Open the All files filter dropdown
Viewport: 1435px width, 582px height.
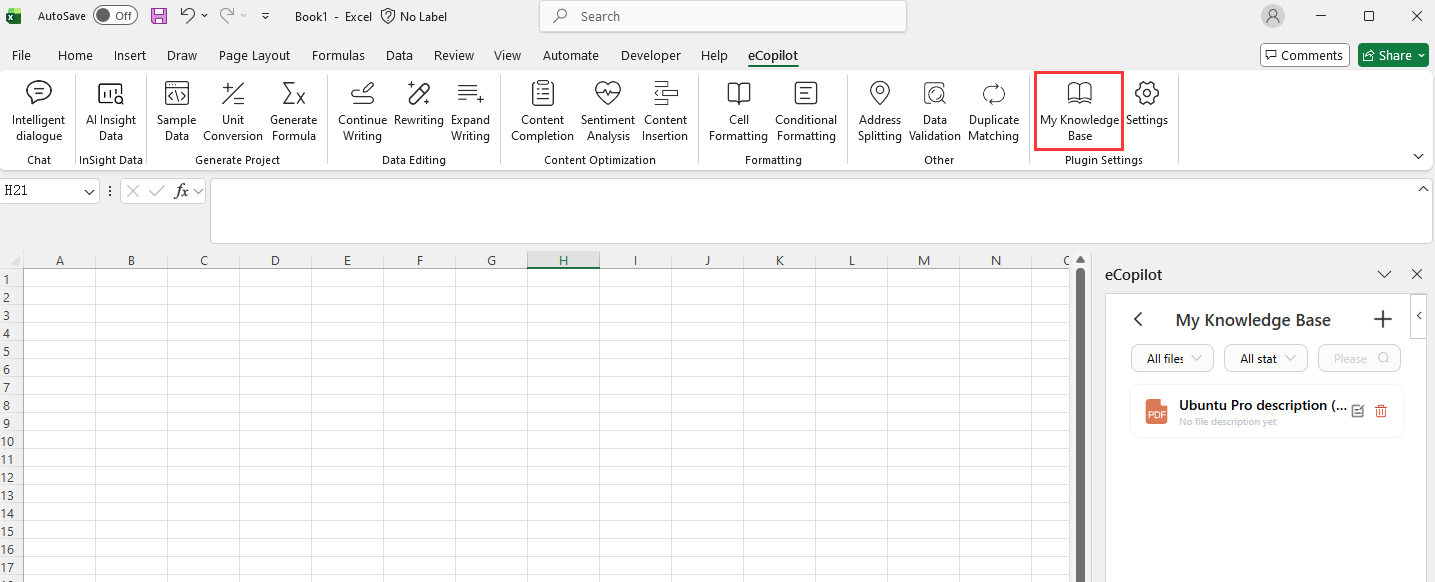point(1171,357)
